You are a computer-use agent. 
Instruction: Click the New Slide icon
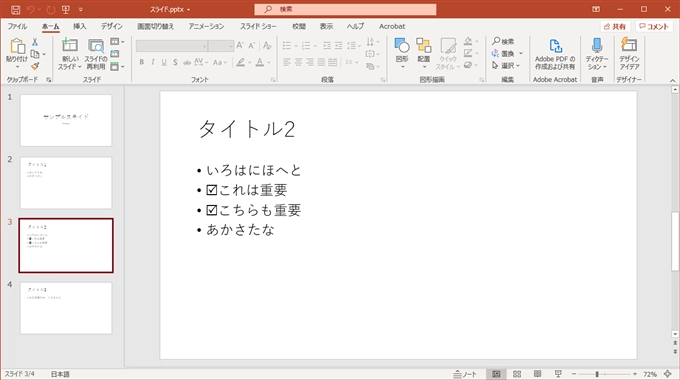pyautogui.click(x=70, y=45)
